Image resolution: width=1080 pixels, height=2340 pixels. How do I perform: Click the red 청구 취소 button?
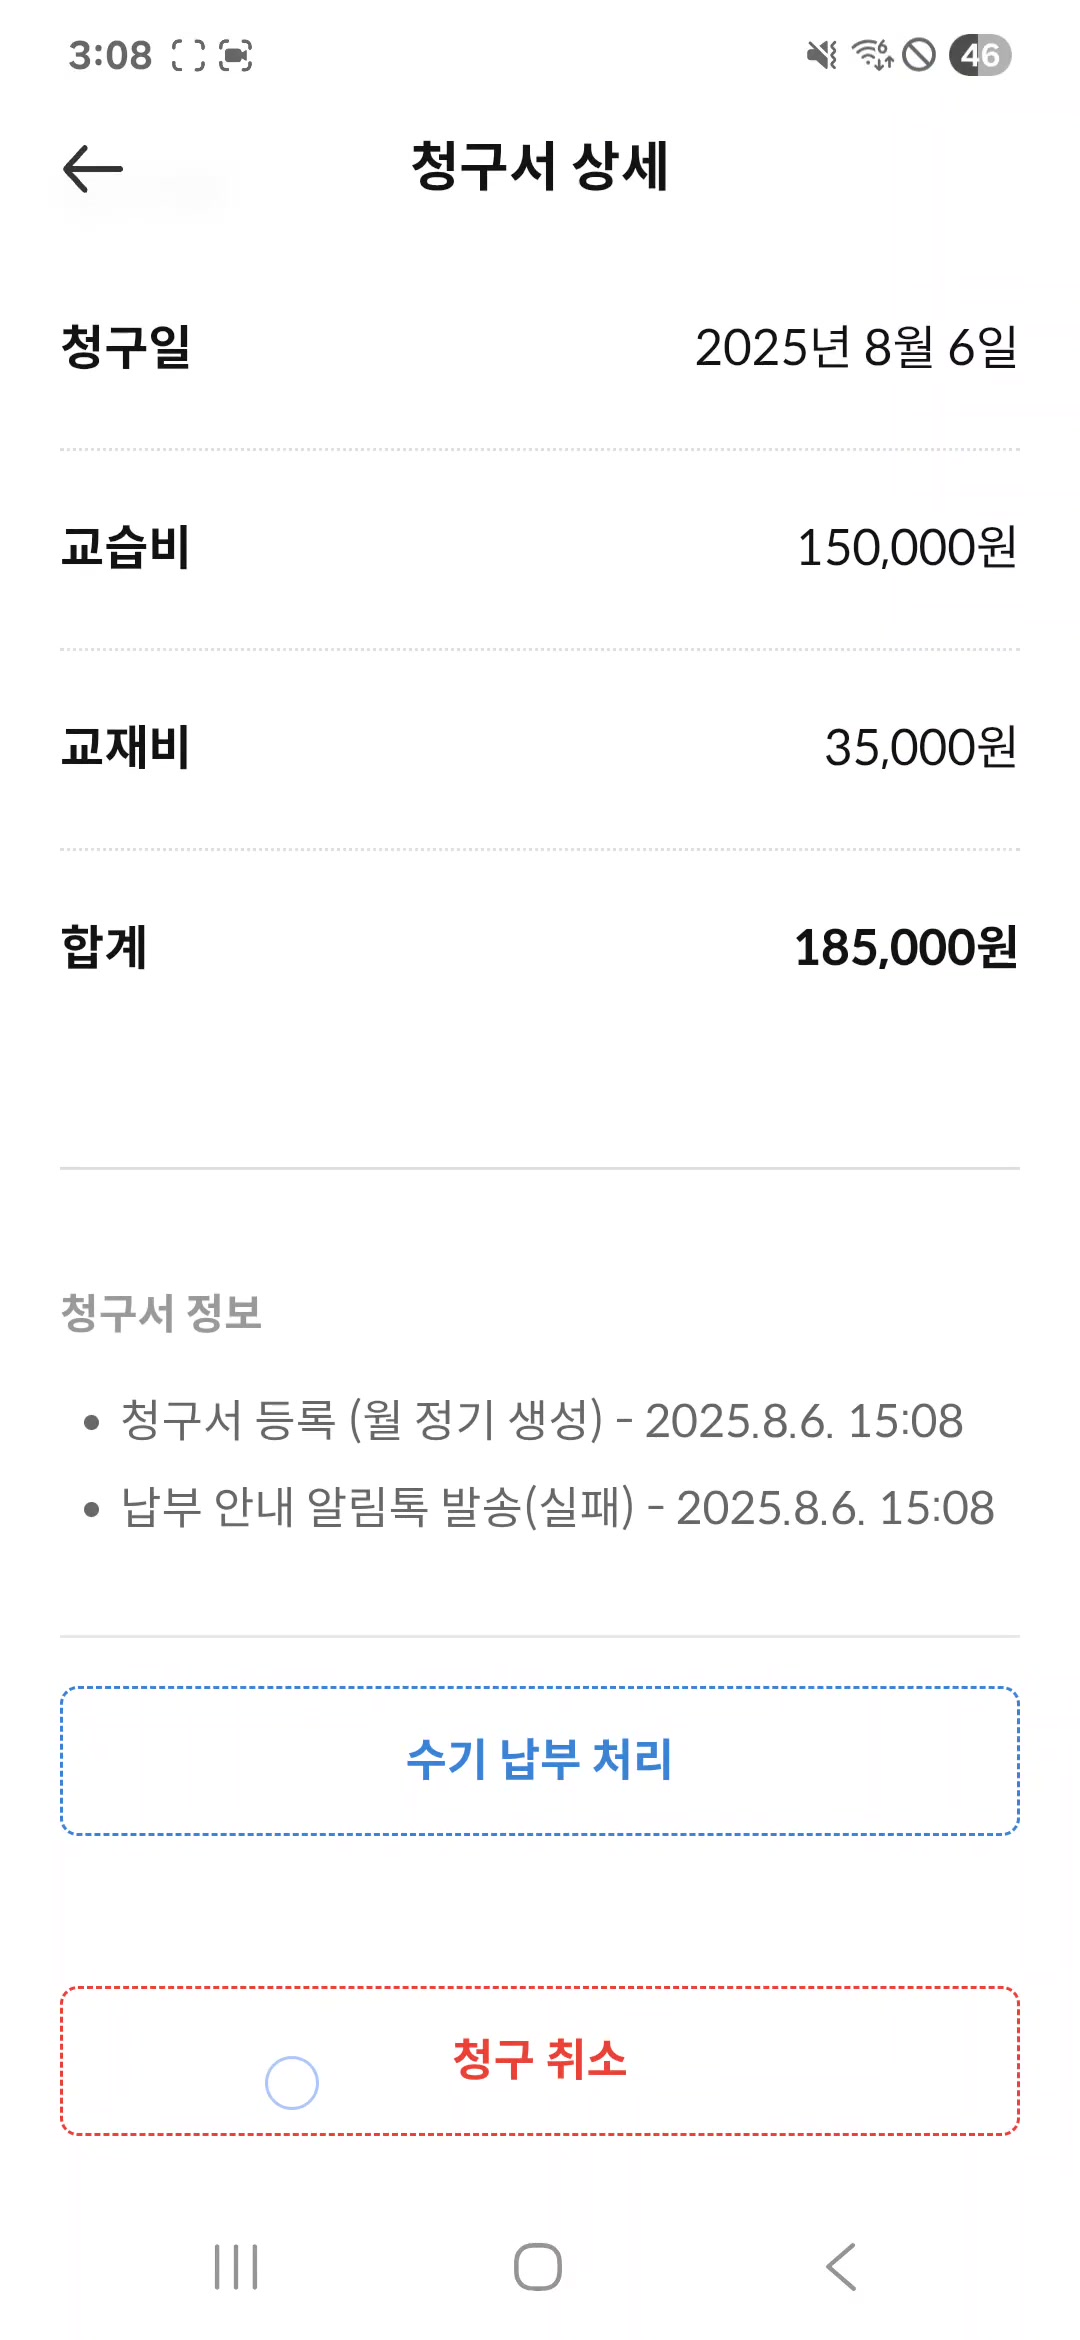click(540, 2061)
